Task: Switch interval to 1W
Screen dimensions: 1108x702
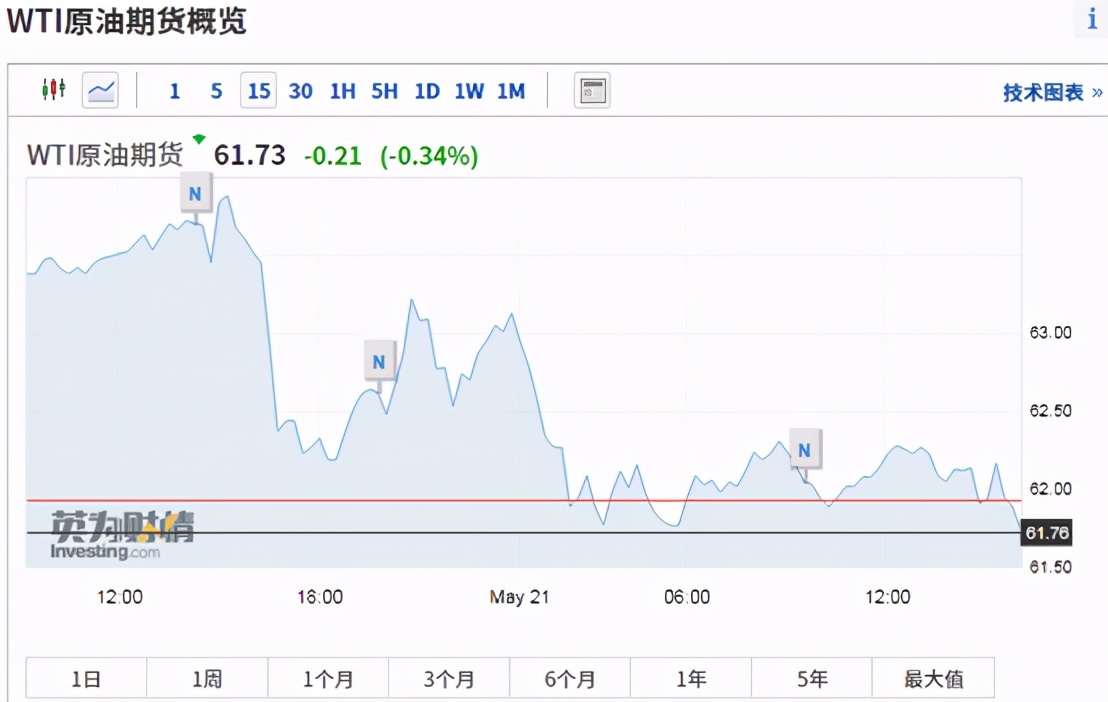Action: (x=468, y=91)
